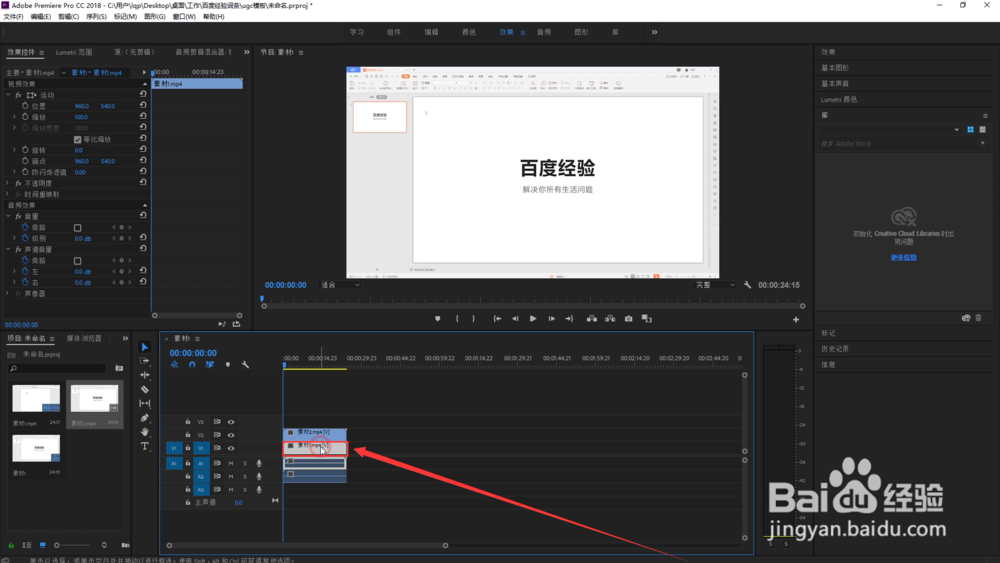Click the Lift button in program monitor
1000x563 pixels.
[x=592, y=319]
